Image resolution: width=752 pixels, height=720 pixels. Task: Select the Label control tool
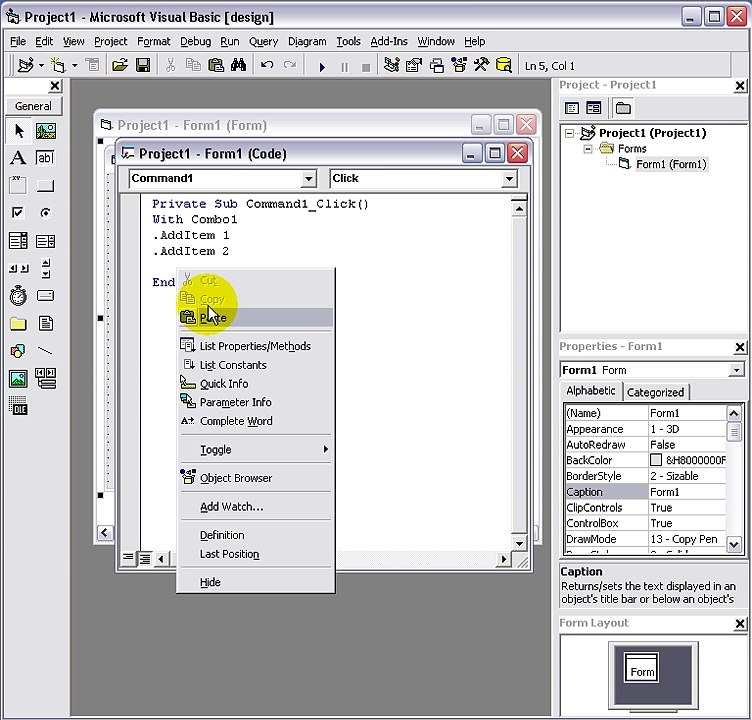tap(18, 157)
